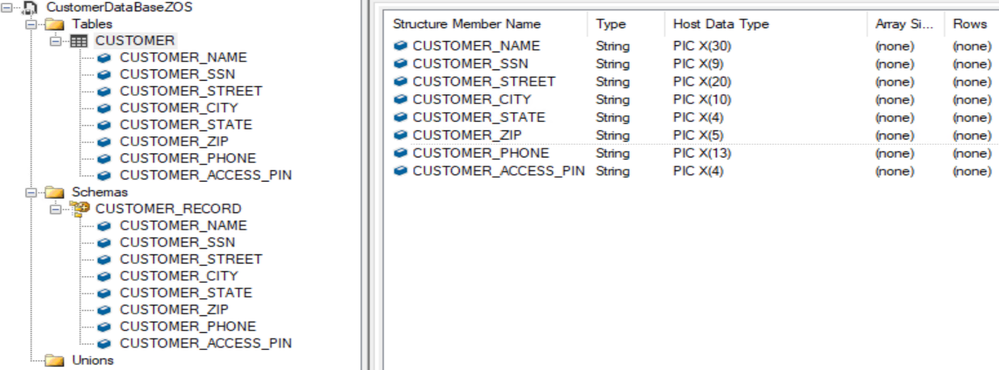Collapse the Tables folder node
Viewport: 999px width, 370px height.
[x=30, y=24]
